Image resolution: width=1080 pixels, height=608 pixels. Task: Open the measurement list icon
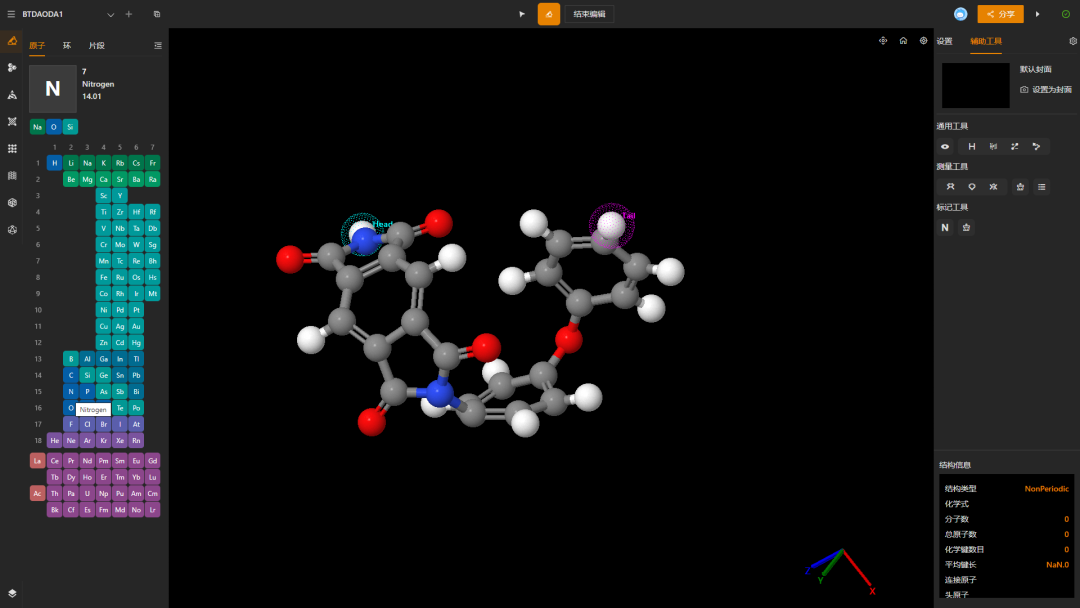tap(1041, 187)
